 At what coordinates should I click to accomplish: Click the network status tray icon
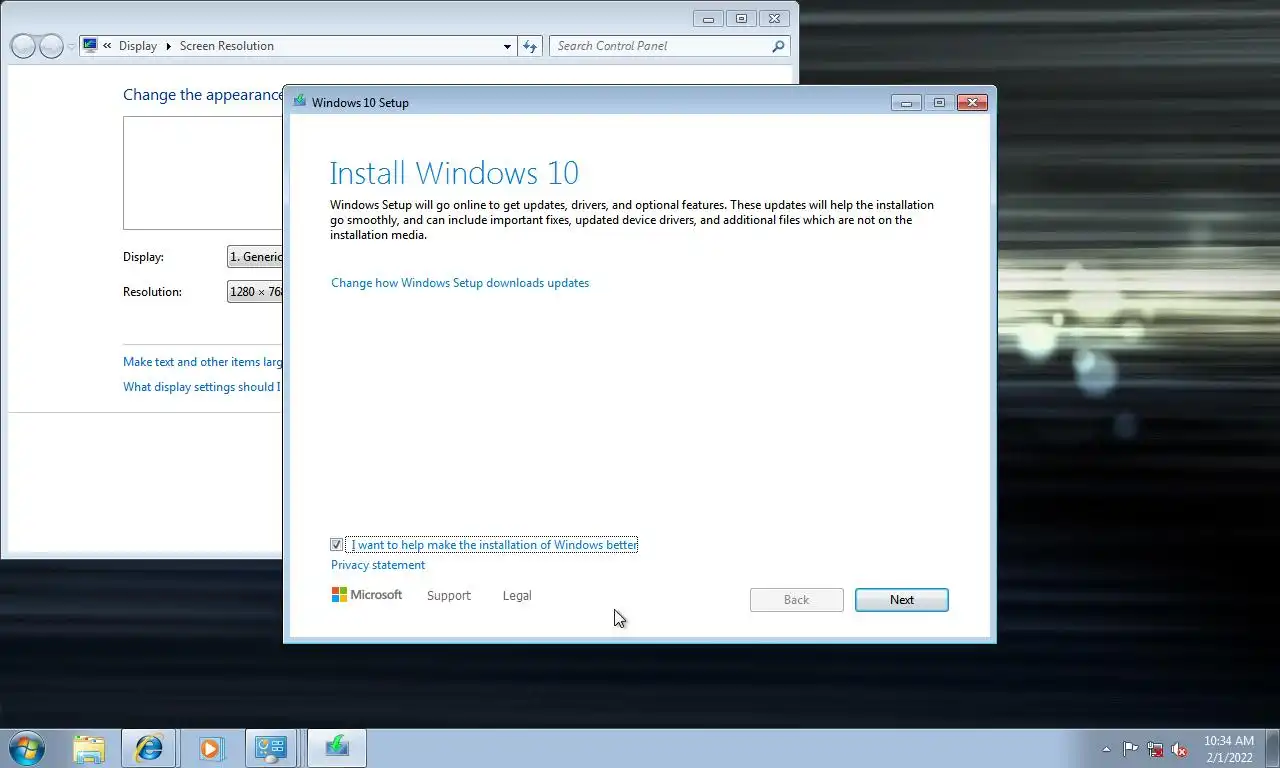click(1155, 749)
